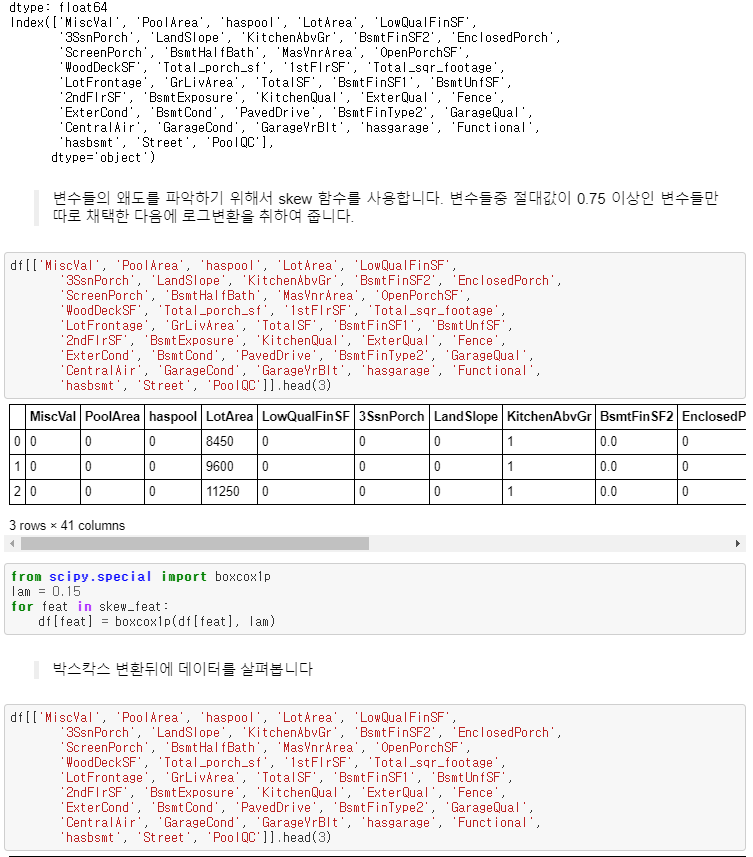Click 'Index([' at the output's start
Image resolution: width=753 pixels, height=857 pixels.
pos(35,23)
